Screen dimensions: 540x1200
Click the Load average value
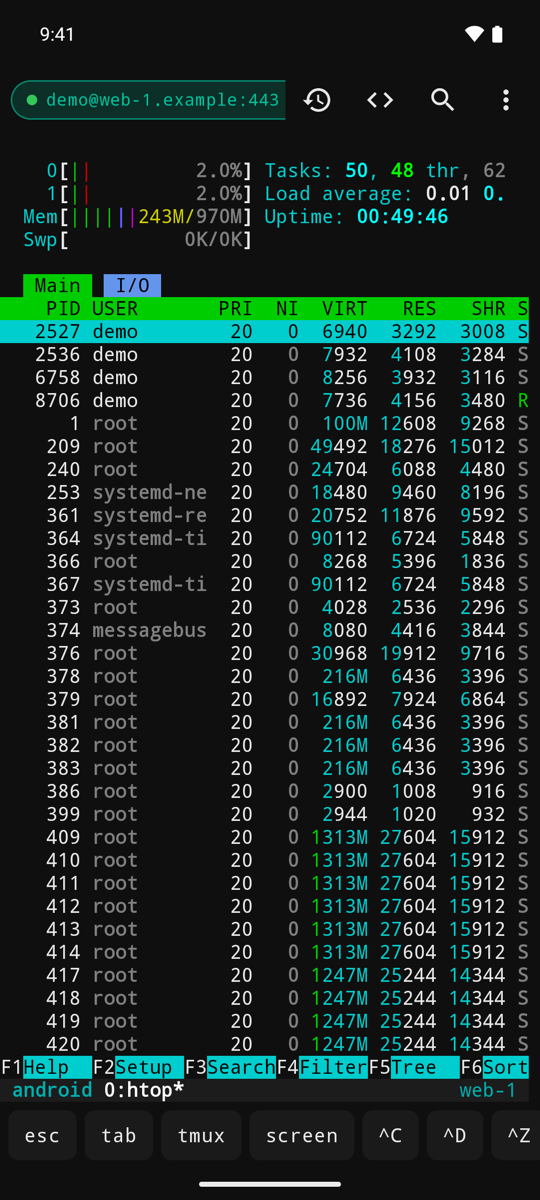(466, 194)
